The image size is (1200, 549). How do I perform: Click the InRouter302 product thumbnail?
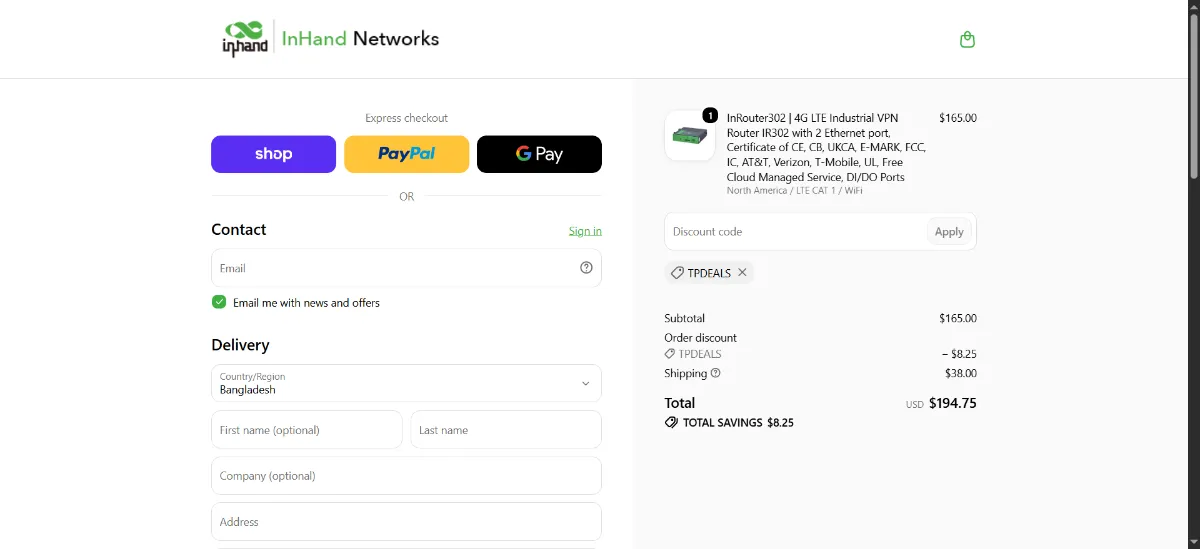[690, 135]
